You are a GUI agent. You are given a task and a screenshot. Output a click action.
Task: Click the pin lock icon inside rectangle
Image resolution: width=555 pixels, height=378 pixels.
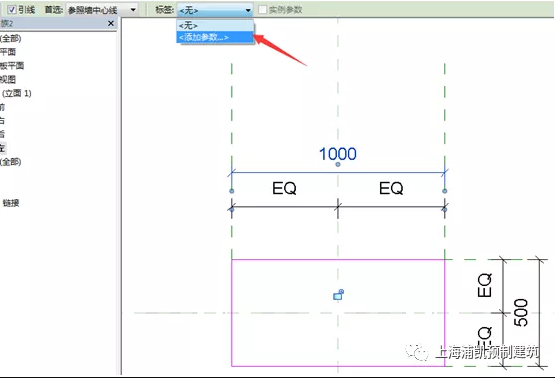338,294
